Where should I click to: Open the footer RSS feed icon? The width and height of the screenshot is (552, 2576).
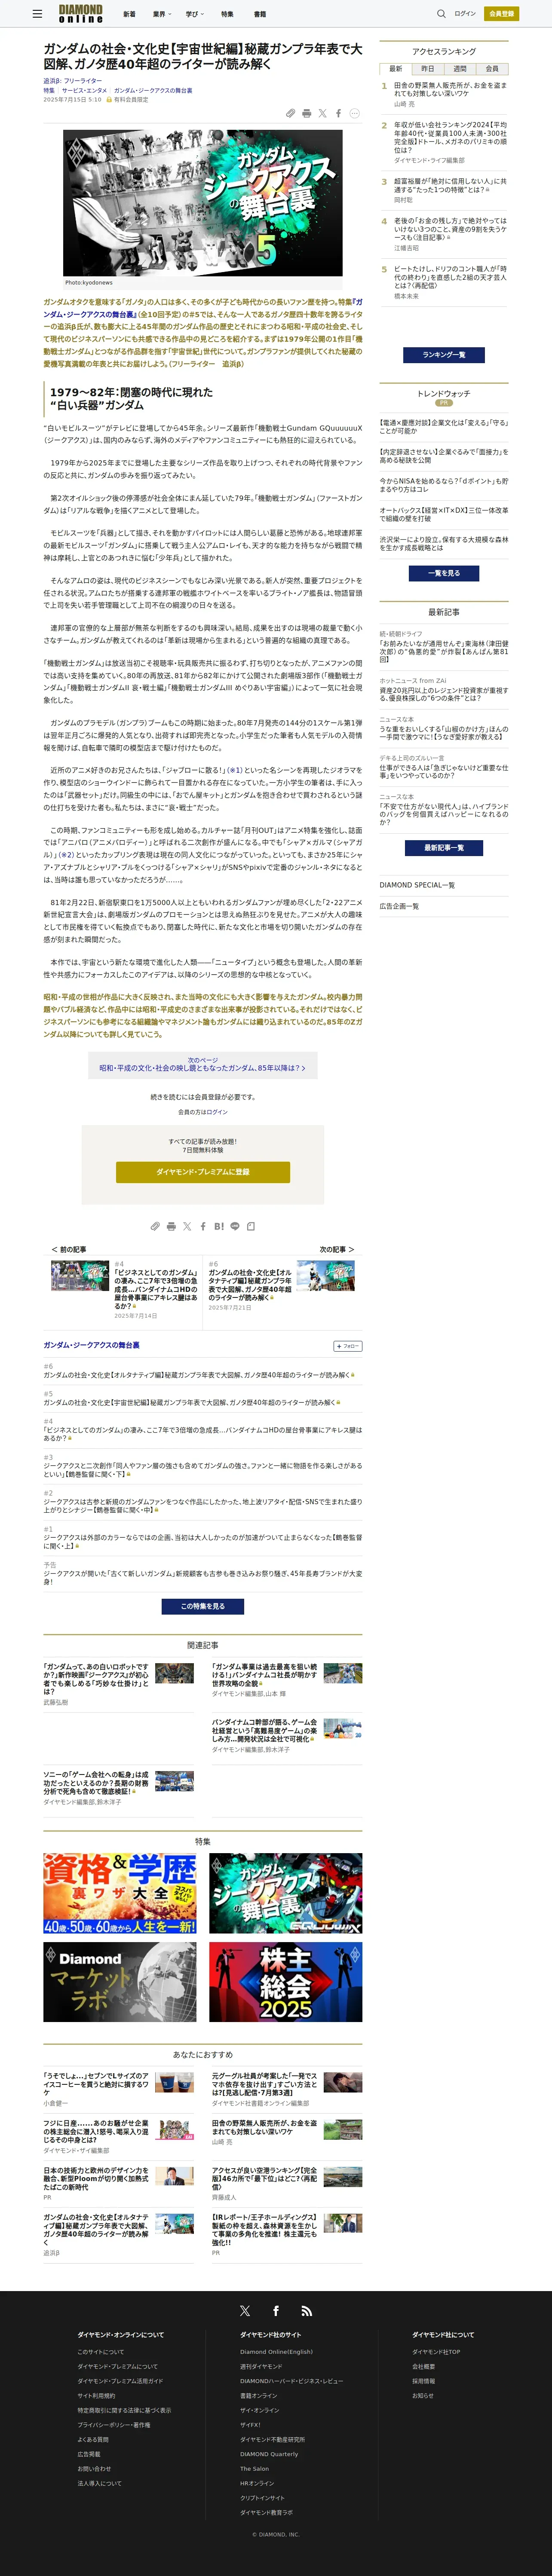pyautogui.click(x=306, y=2311)
